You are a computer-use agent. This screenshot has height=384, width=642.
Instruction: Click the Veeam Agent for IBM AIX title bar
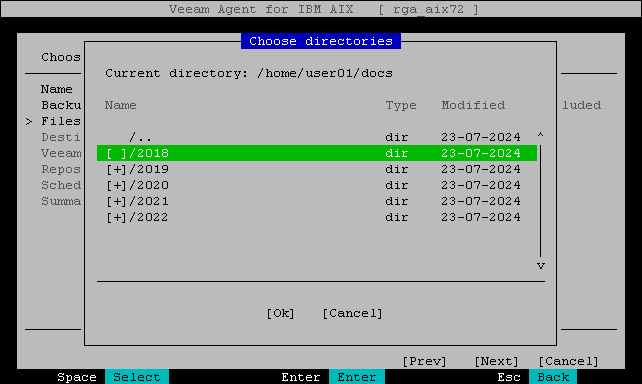pyautogui.click(x=321, y=9)
